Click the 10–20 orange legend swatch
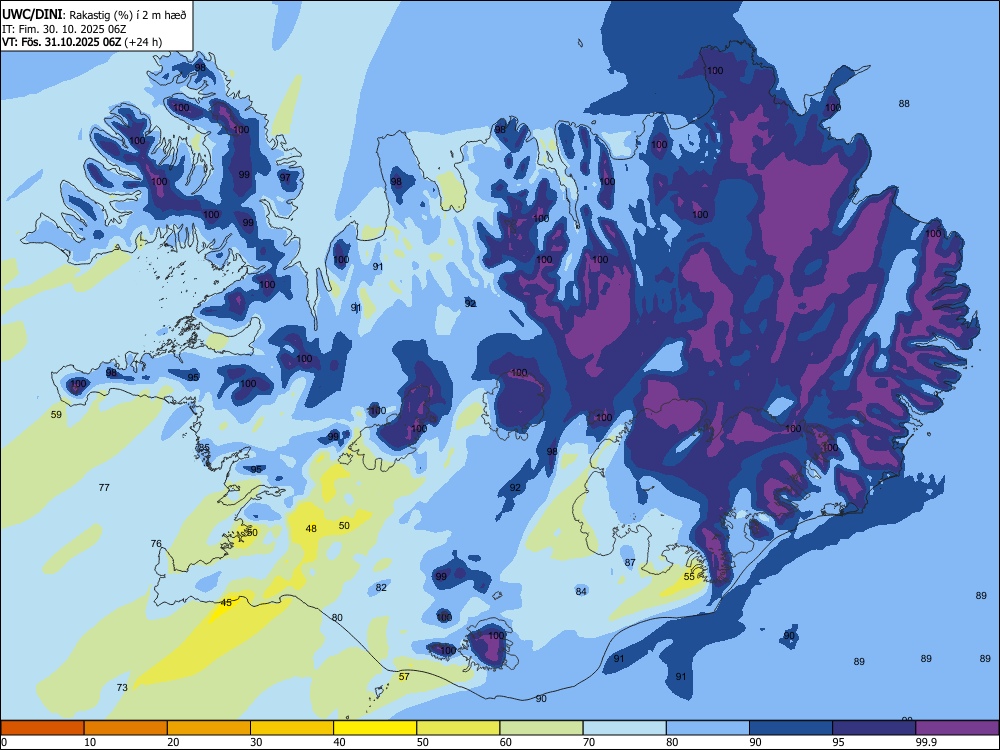The image size is (1000, 750). click(x=126, y=728)
